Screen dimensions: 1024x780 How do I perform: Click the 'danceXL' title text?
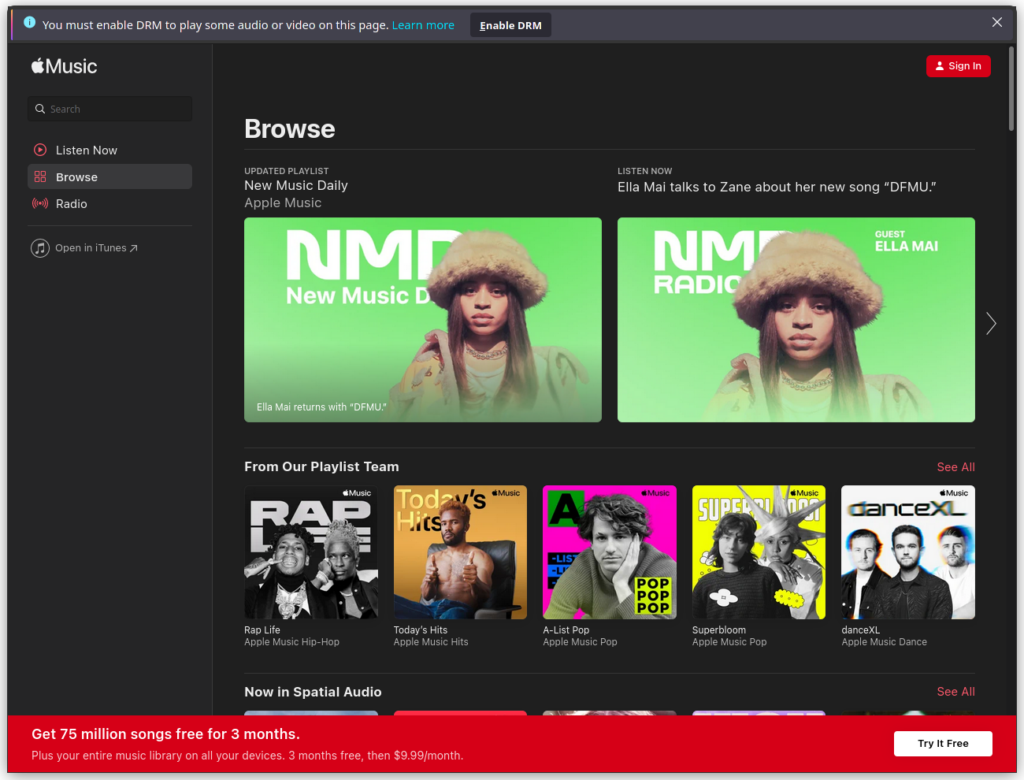point(860,630)
